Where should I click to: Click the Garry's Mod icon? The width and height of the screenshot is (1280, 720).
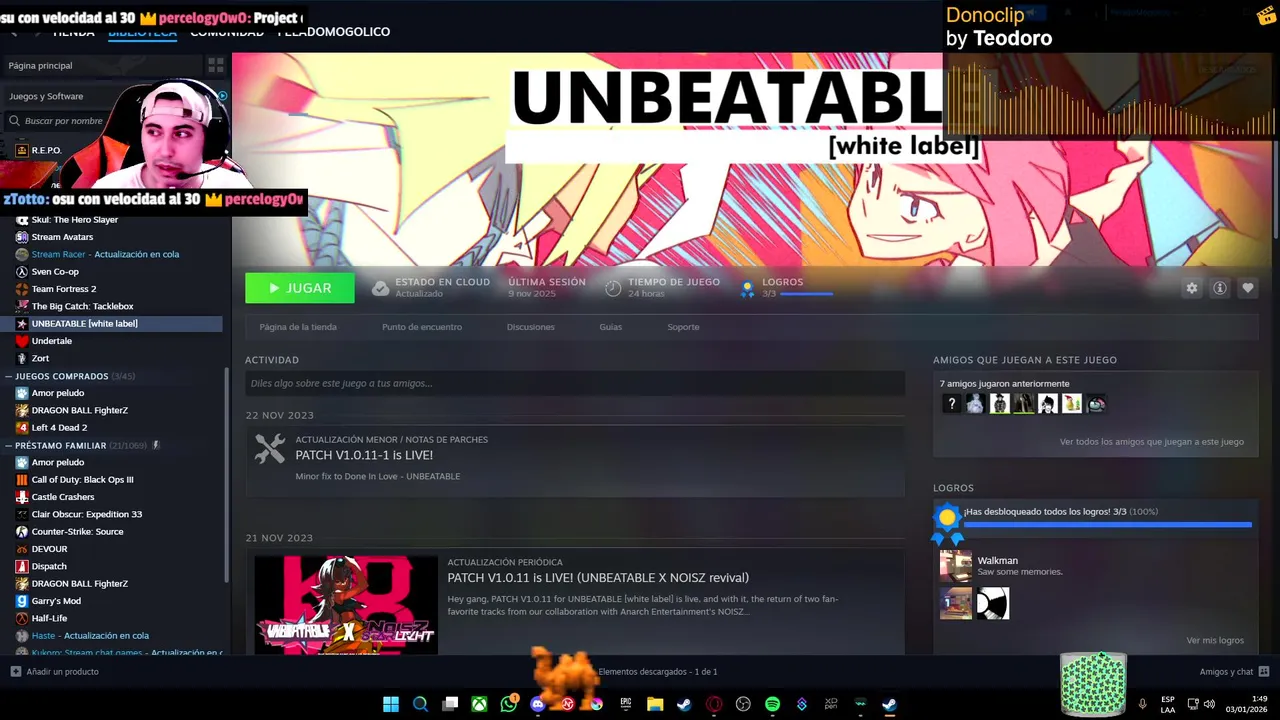22,601
